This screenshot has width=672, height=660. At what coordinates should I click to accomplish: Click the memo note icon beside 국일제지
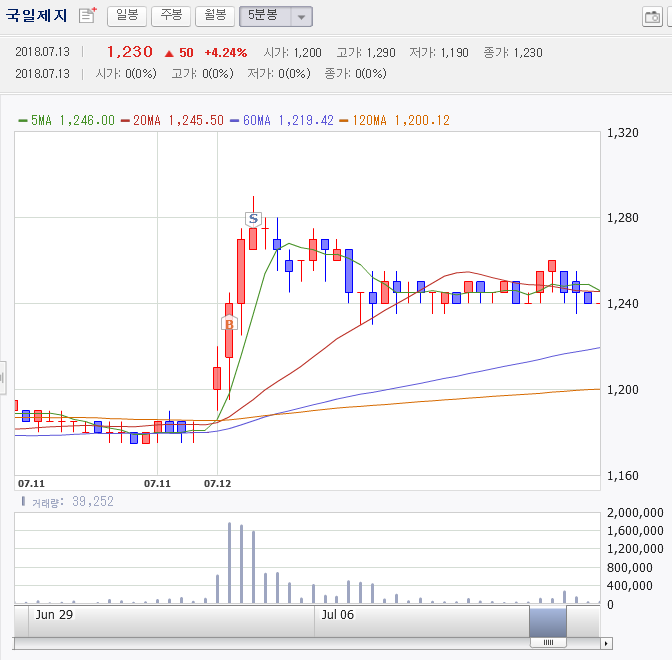pyautogui.click(x=88, y=16)
